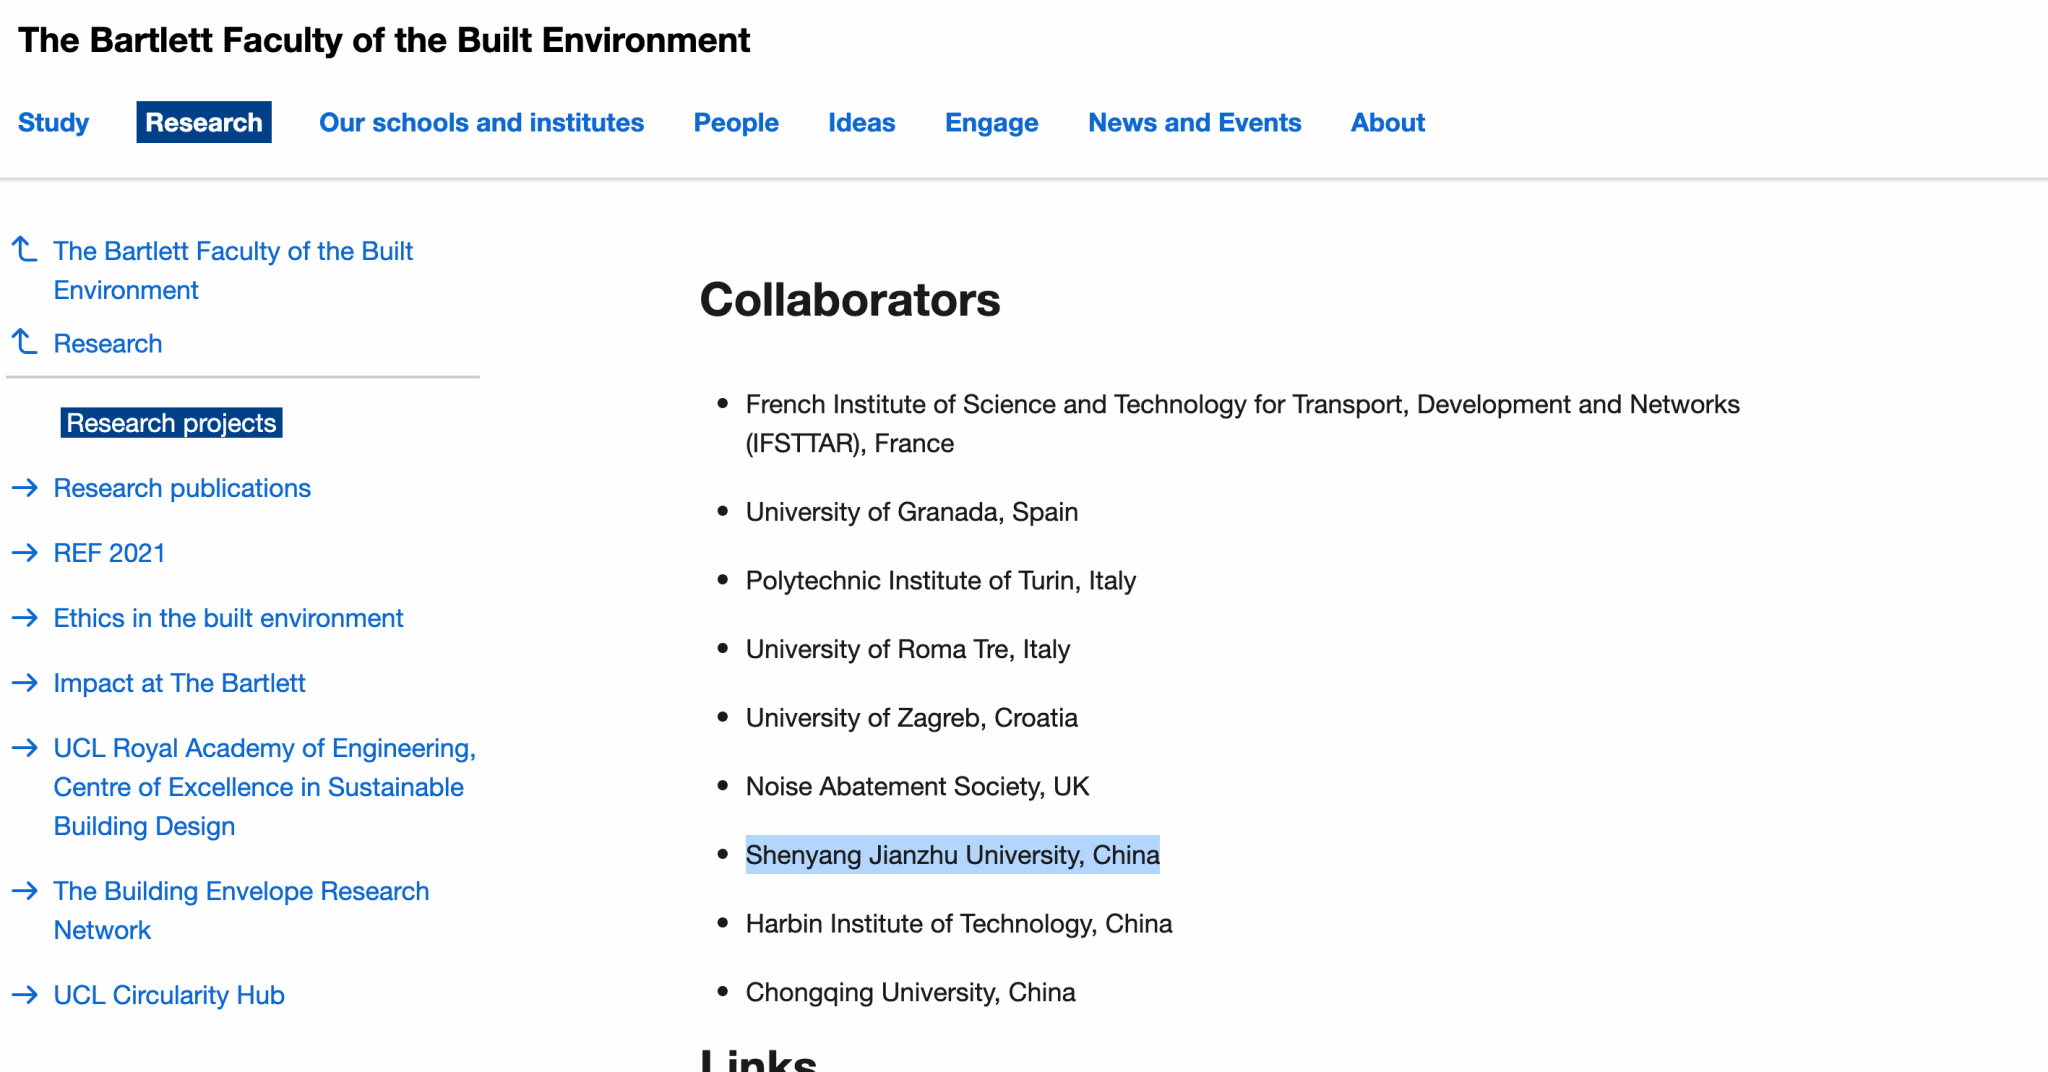
Task: Click the arrow icon next to The Building Envelope Research Network
Action: coord(25,891)
